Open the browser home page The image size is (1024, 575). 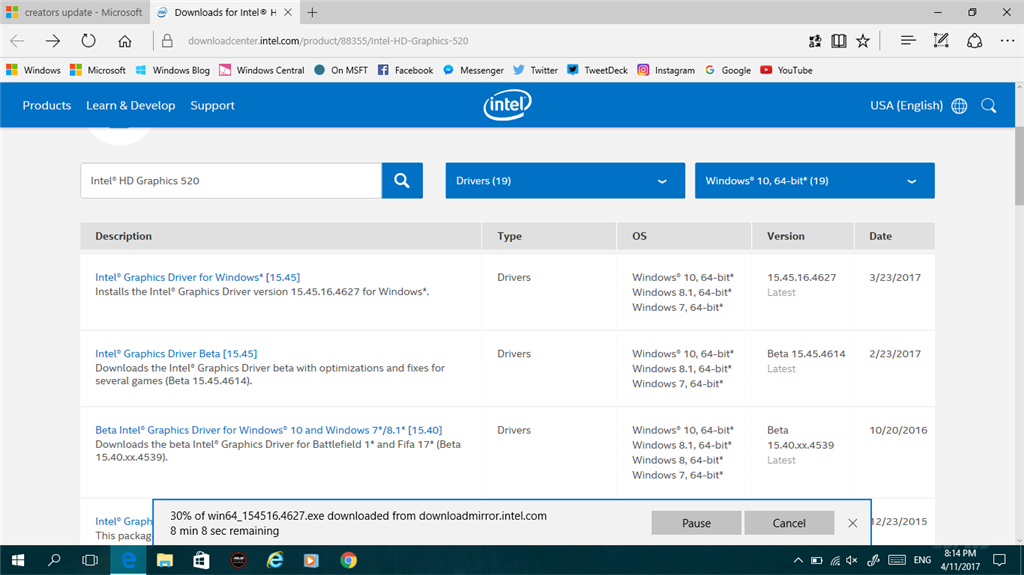pos(125,41)
